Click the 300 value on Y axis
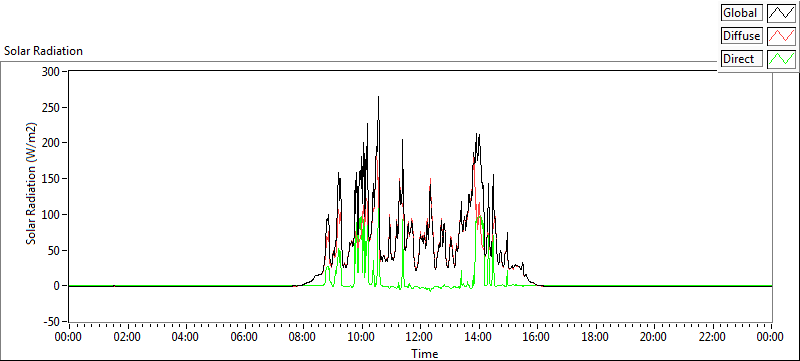800x361 pixels. coord(51,71)
